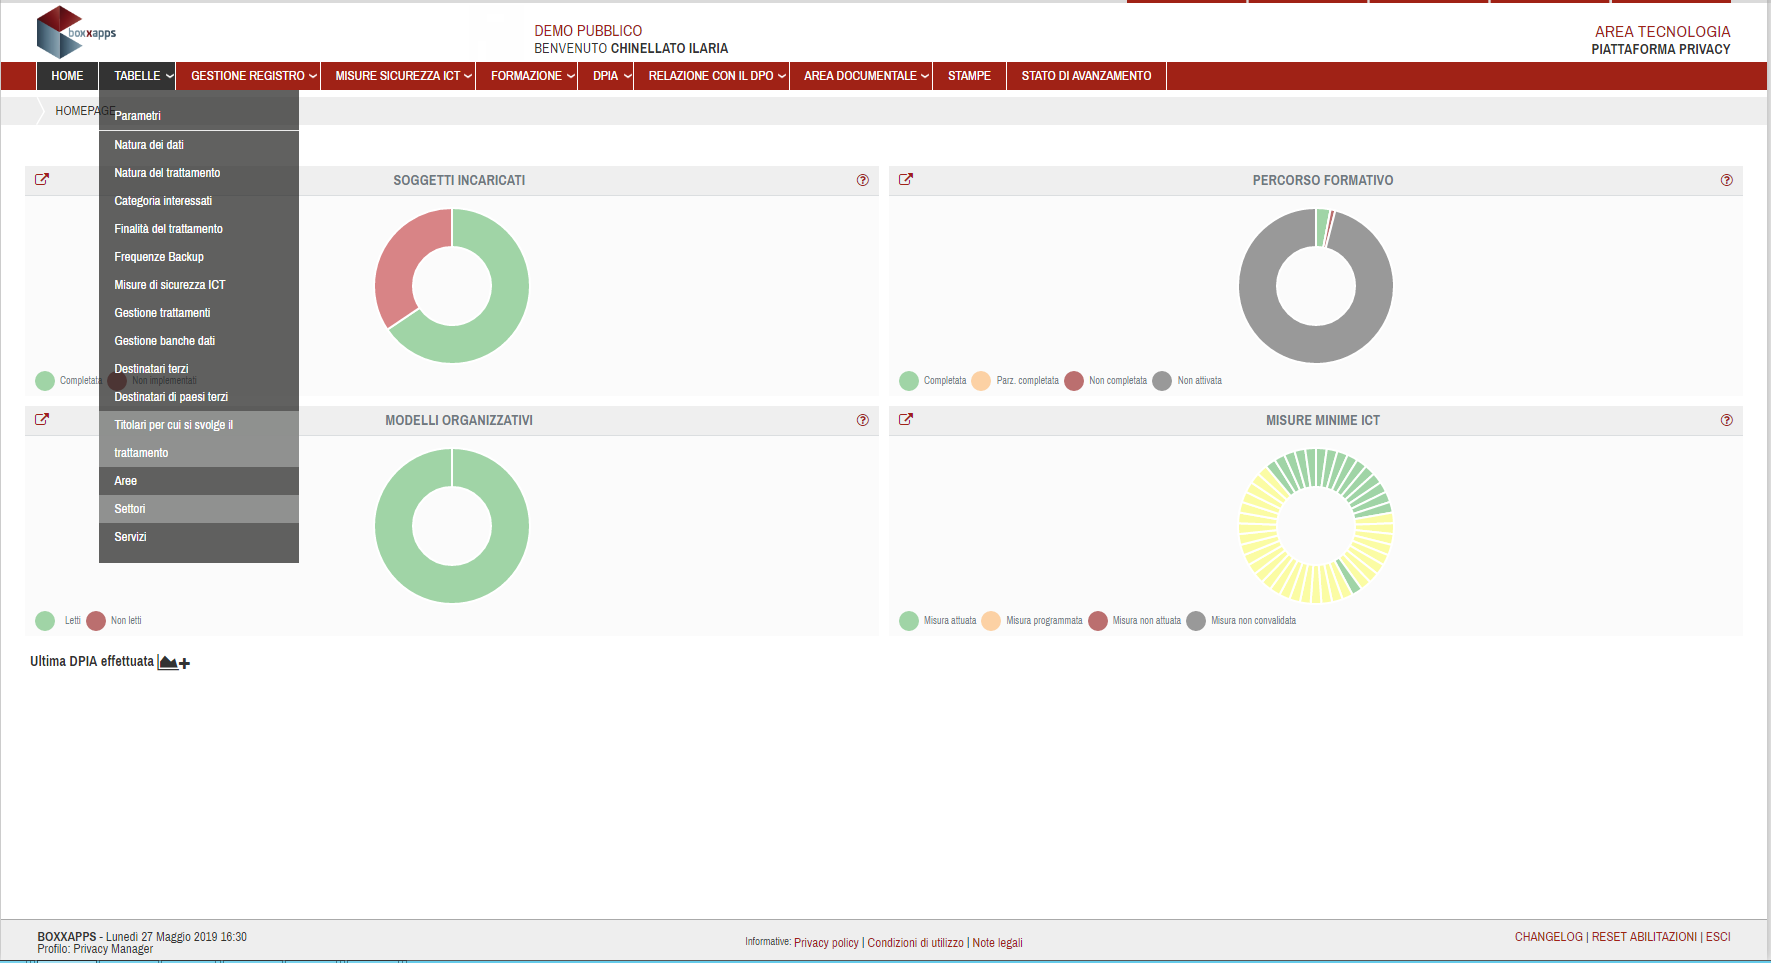The image size is (1771, 963).
Task: Open external link icon of Modelli Organizzativi panel
Action: [42, 420]
